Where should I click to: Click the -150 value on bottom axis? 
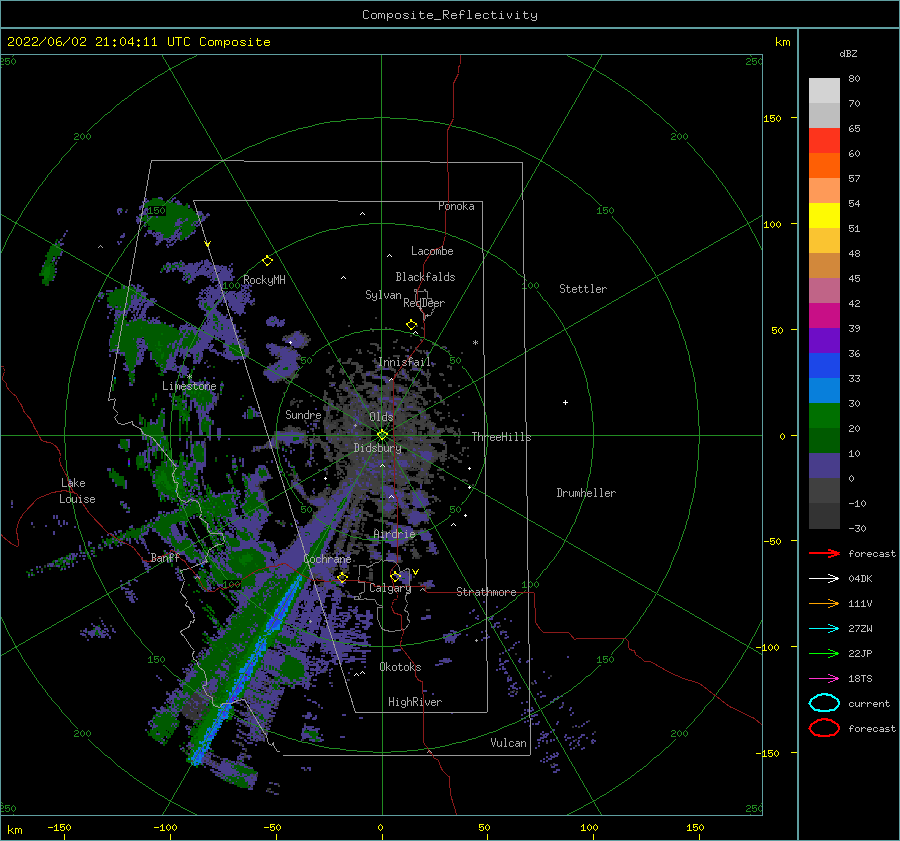point(59,827)
